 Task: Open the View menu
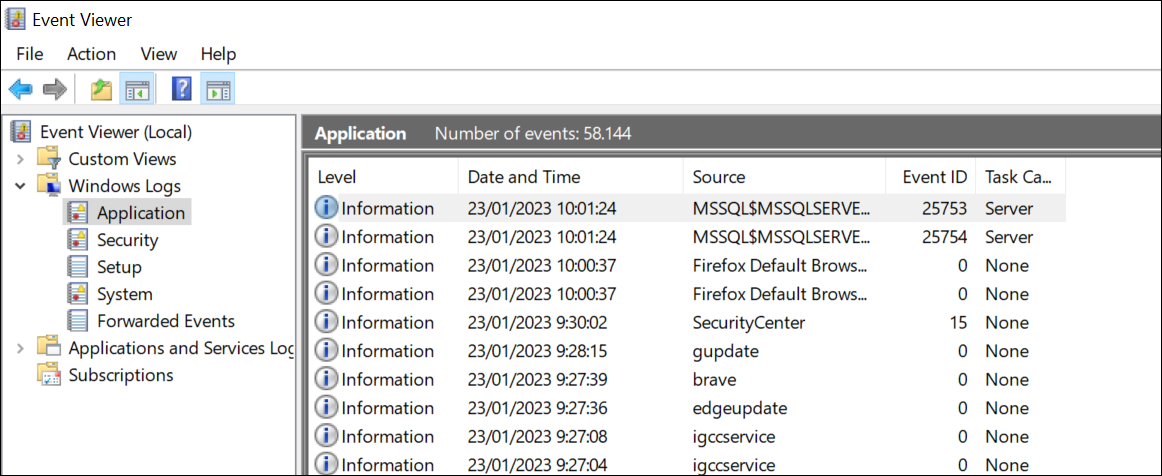158,54
